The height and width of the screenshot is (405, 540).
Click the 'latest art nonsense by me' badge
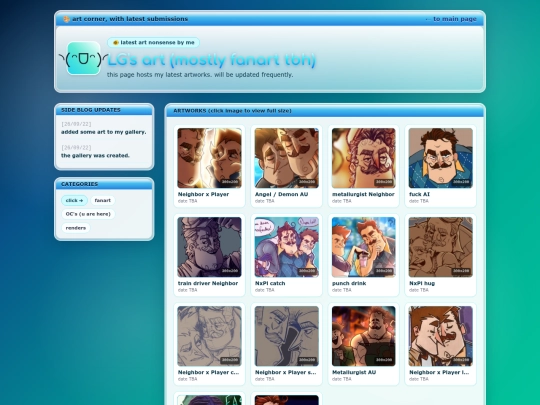154,42
